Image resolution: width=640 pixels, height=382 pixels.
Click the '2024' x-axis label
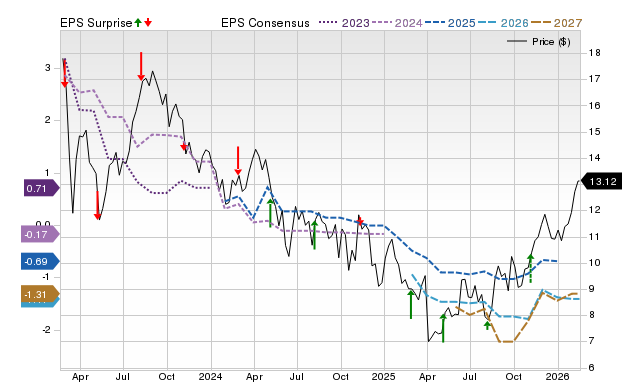[x=210, y=376]
